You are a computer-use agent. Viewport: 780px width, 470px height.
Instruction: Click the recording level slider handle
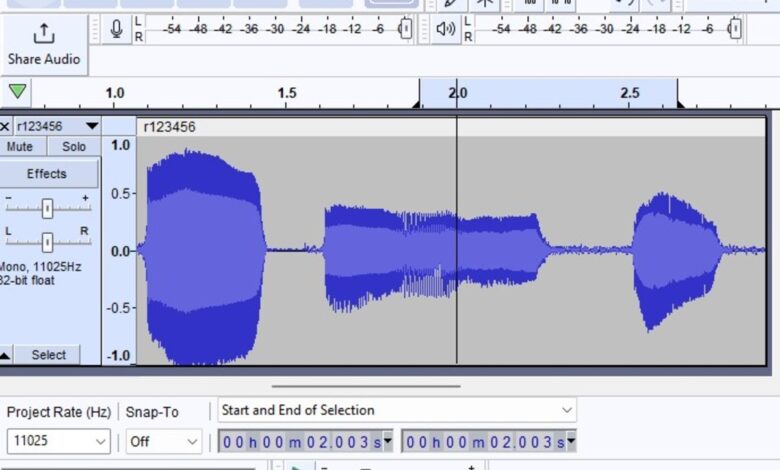click(406, 28)
